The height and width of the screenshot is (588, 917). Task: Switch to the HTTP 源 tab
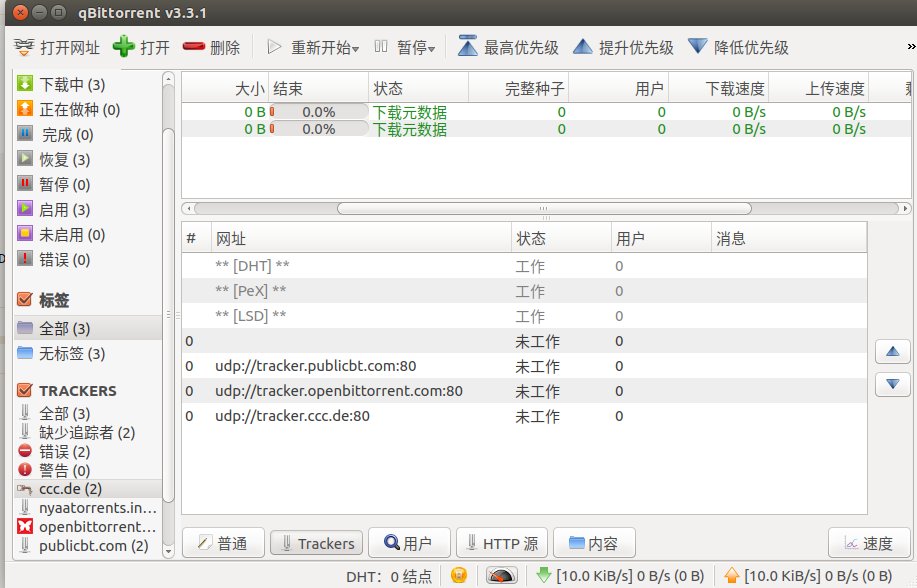(502, 543)
